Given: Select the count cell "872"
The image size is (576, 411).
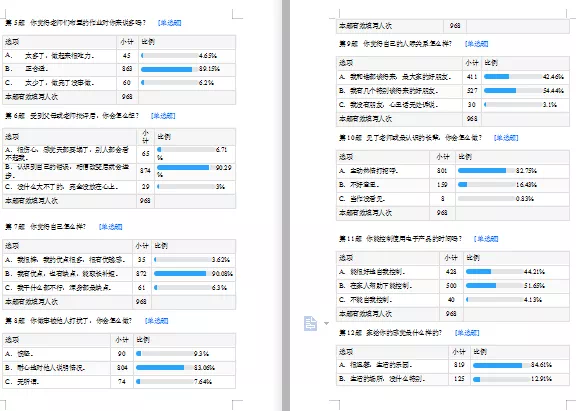Looking at the screenshot, I should point(141,274).
